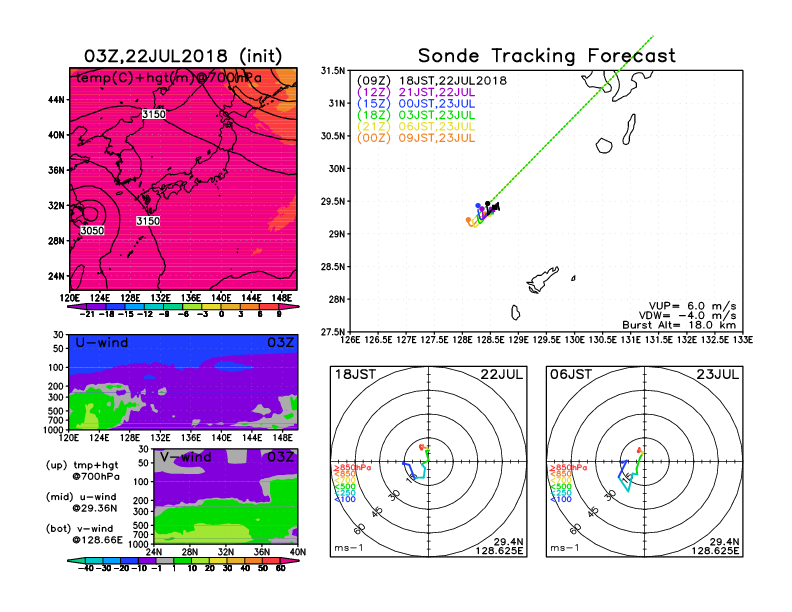Click the "(bot) v-wind @128.66E" note
The height and width of the screenshot is (612, 792).
click(84, 534)
